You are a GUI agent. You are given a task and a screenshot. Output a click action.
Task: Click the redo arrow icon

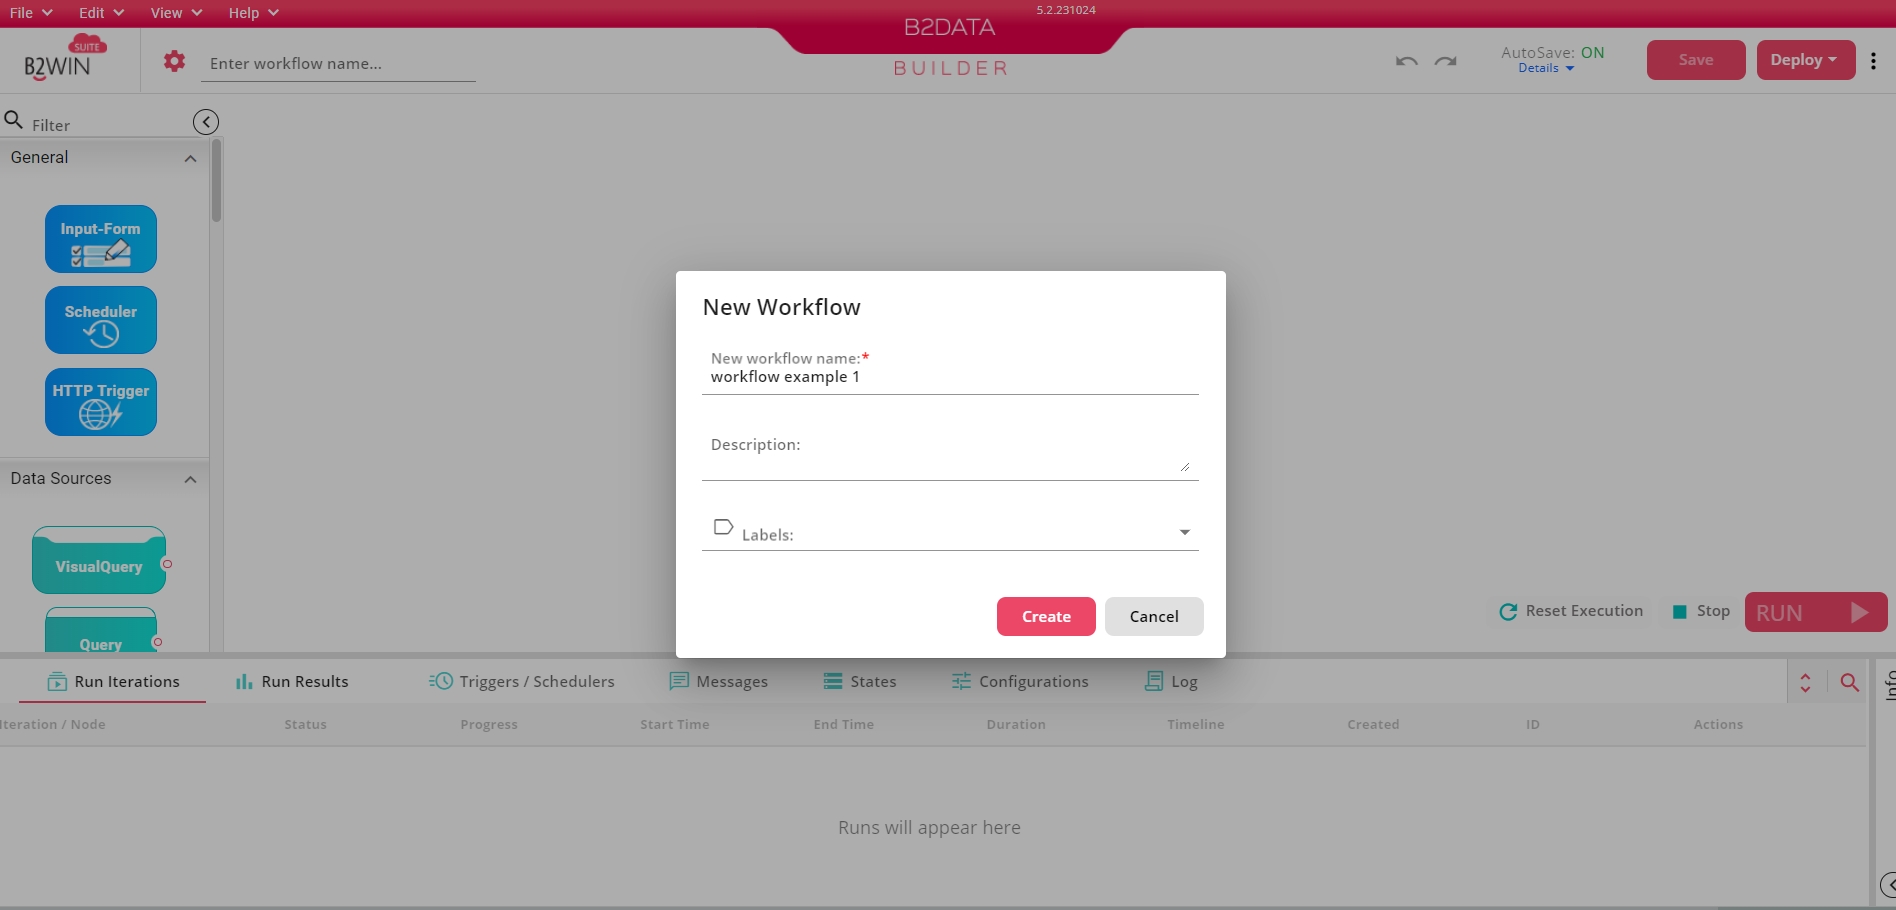pos(1445,61)
